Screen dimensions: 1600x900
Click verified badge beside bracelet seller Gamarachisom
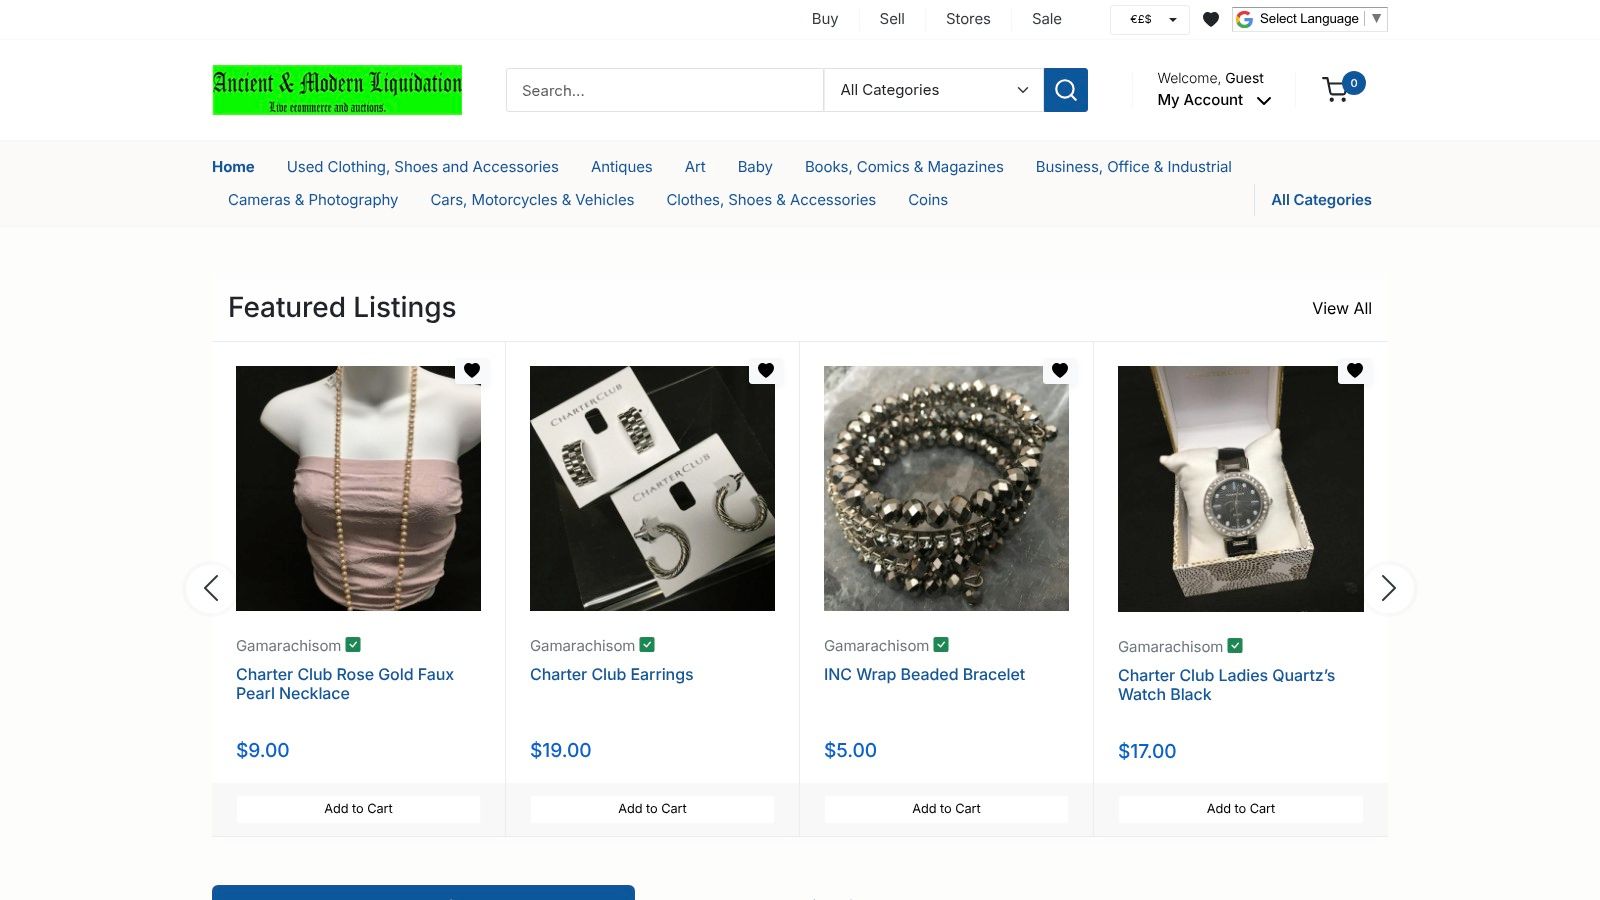[941, 645]
